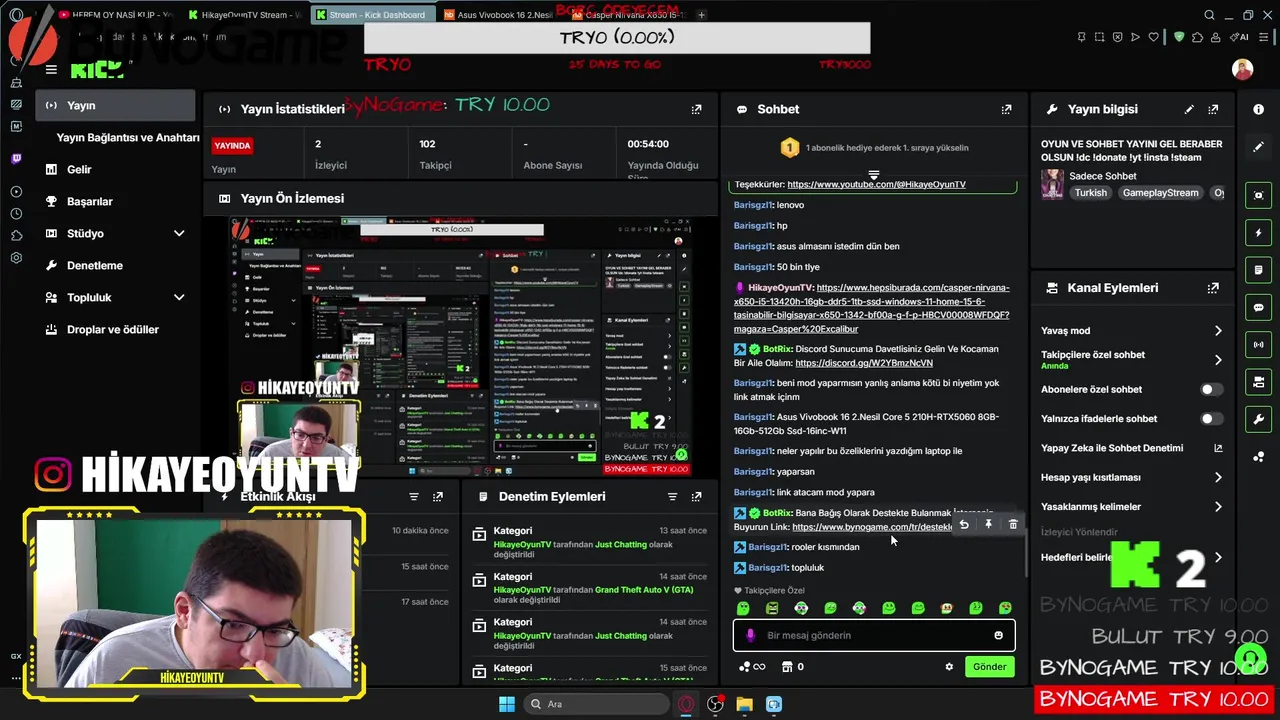Image resolution: width=1280 pixels, height=720 pixels.
Task: Click the Yayın Ön İzlemesi stream preview
Action: (460, 346)
